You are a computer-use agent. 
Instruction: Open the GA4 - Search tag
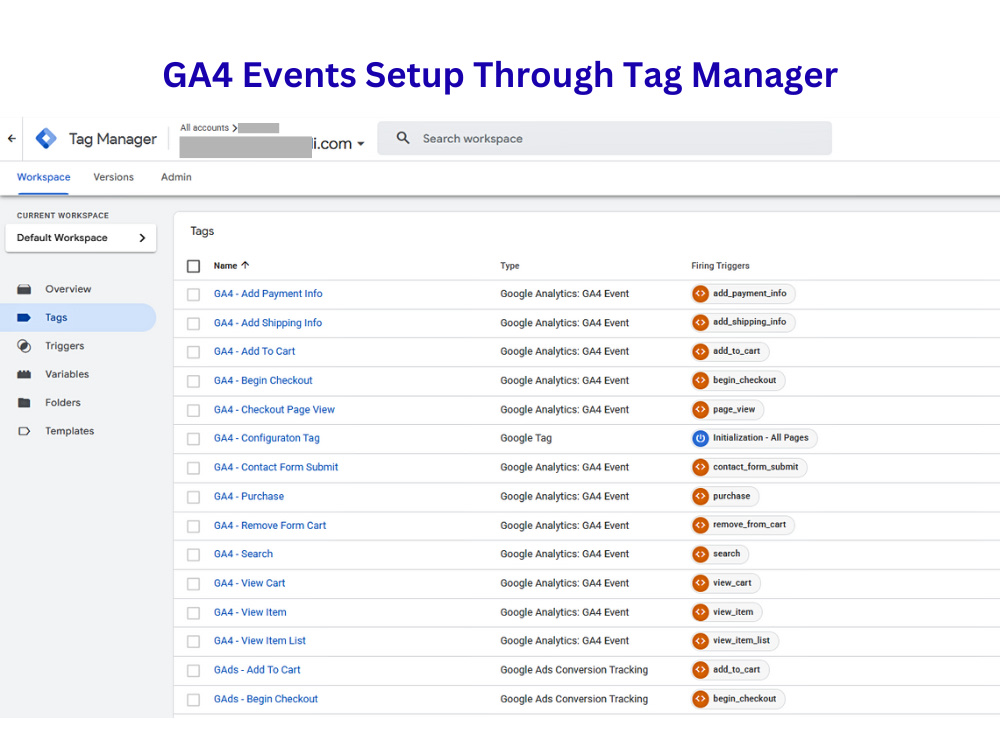click(x=243, y=554)
